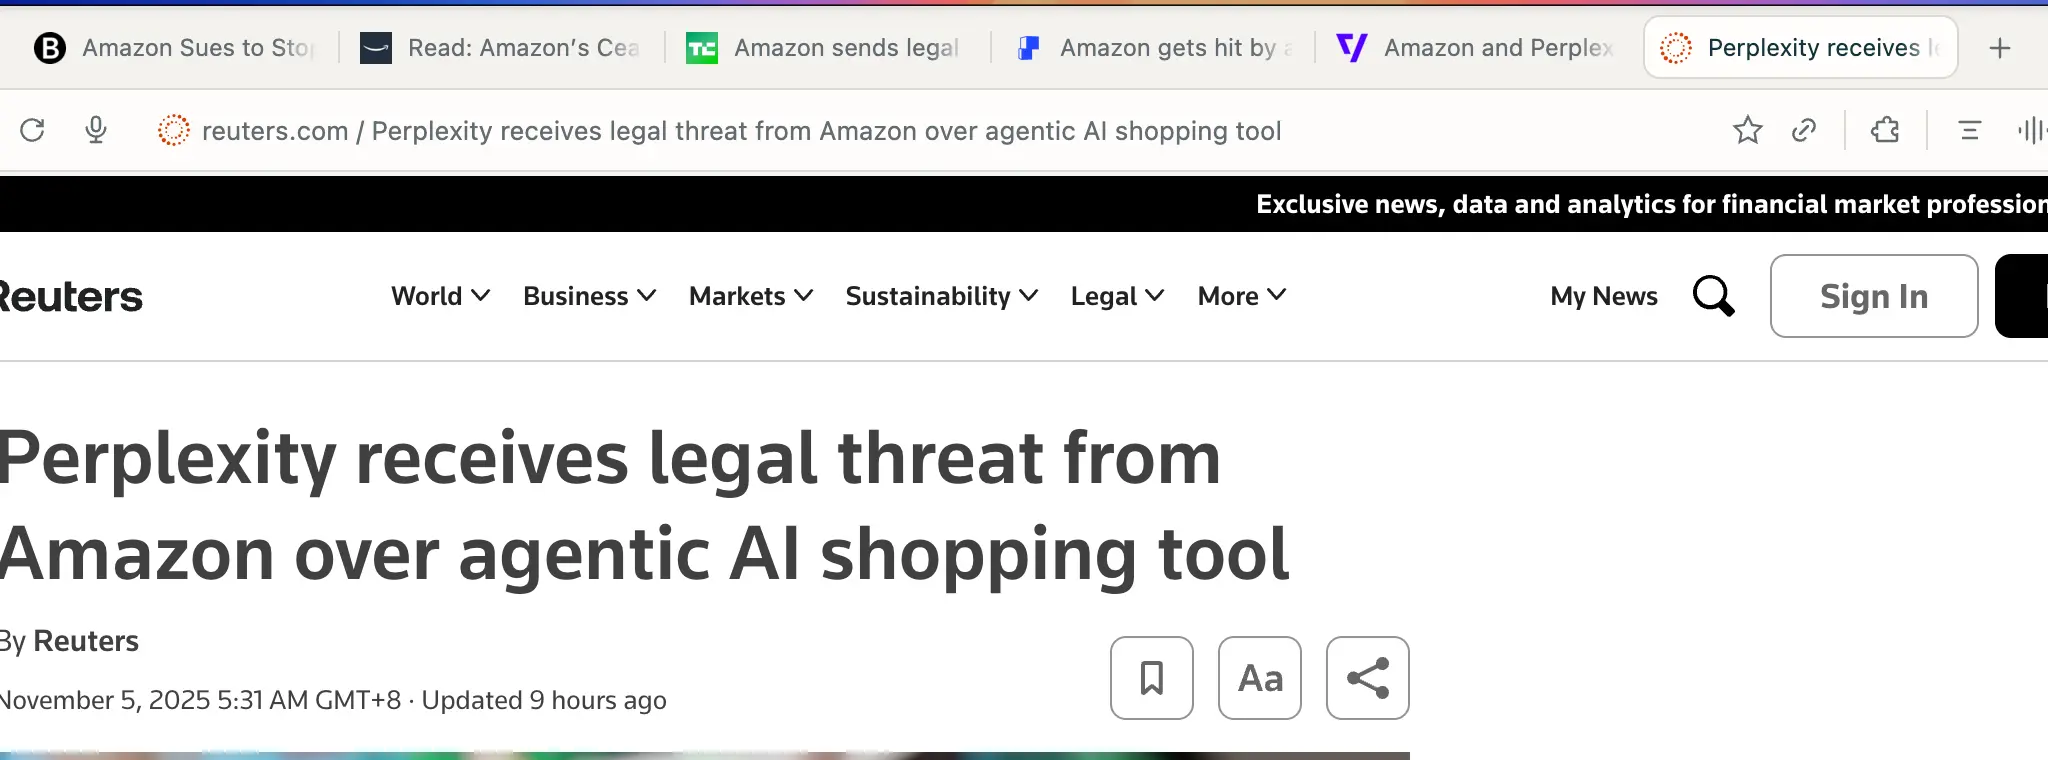2048x760 pixels.
Task: Open the My News link
Action: [1603, 296]
